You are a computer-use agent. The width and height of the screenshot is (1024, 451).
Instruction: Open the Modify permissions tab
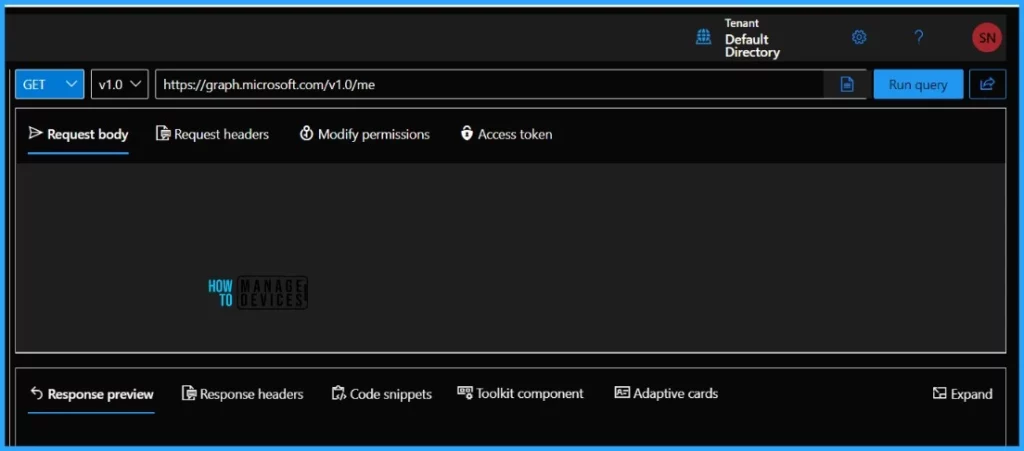[x=364, y=134]
